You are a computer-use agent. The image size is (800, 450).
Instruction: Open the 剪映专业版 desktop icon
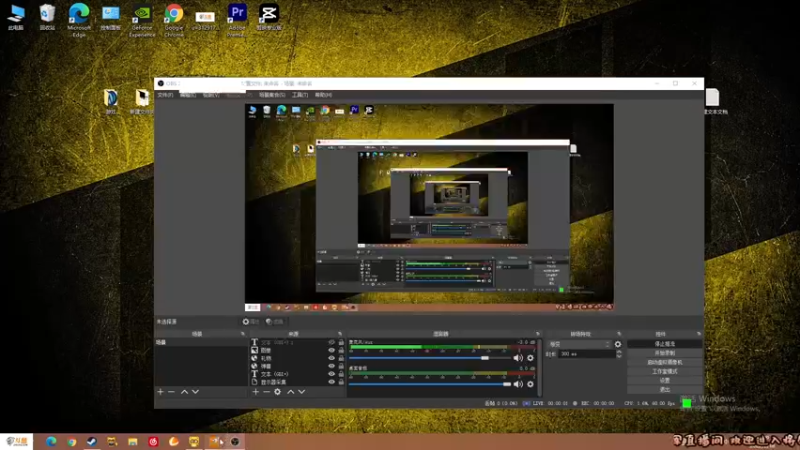(x=269, y=18)
